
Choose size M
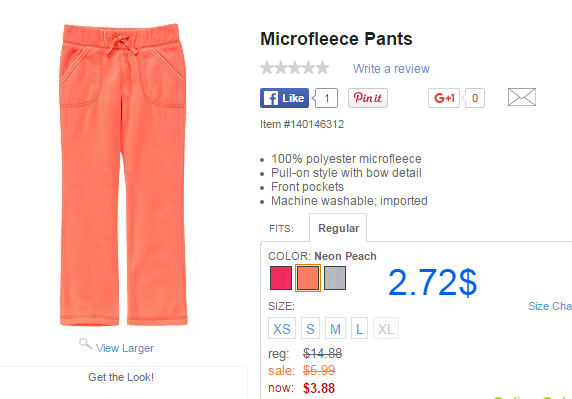[335, 328]
